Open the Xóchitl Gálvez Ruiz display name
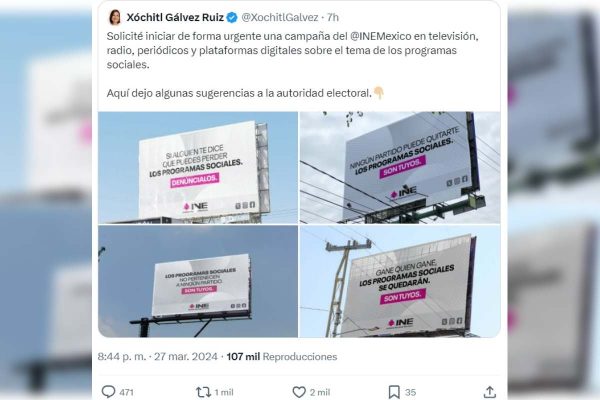600x400 pixels. (175, 17)
